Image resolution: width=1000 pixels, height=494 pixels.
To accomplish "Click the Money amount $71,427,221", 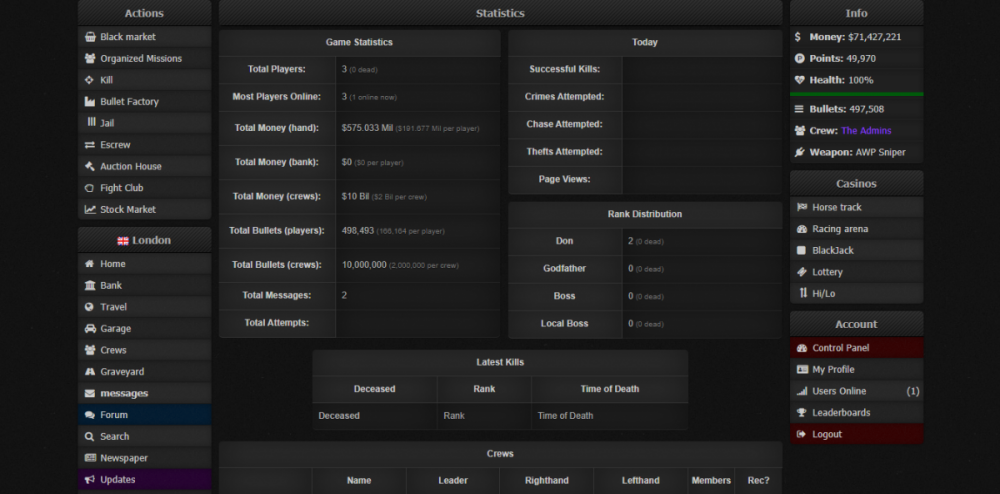I will 874,37.
